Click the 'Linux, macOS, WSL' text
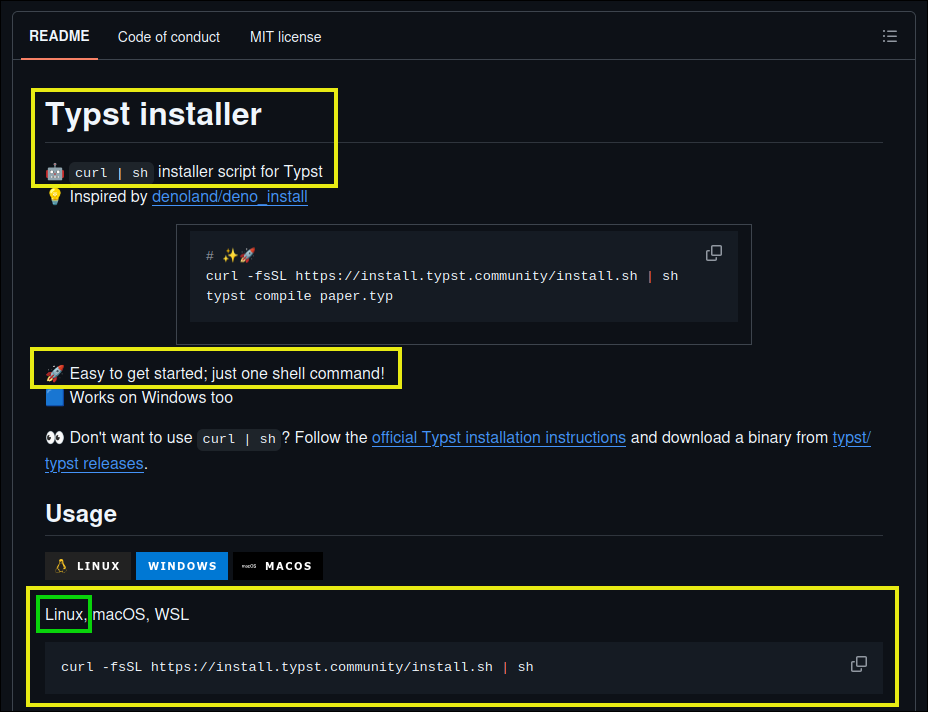The image size is (928, 712). 117,614
